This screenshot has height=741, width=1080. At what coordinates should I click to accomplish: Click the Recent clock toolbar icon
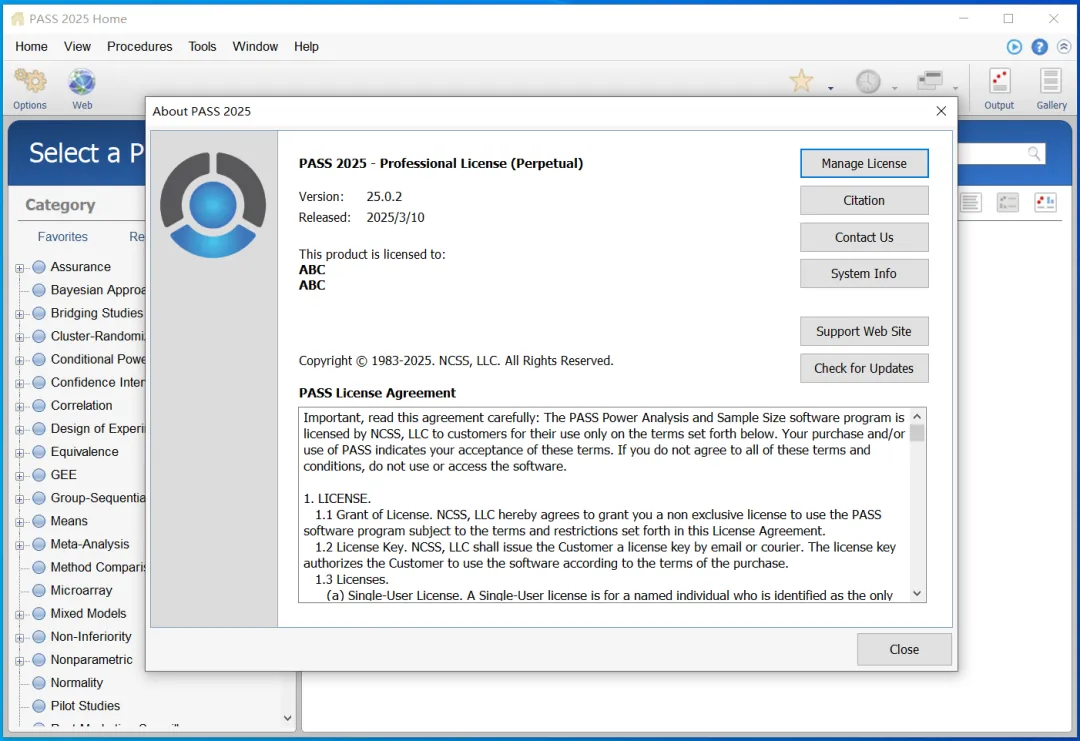tap(868, 82)
